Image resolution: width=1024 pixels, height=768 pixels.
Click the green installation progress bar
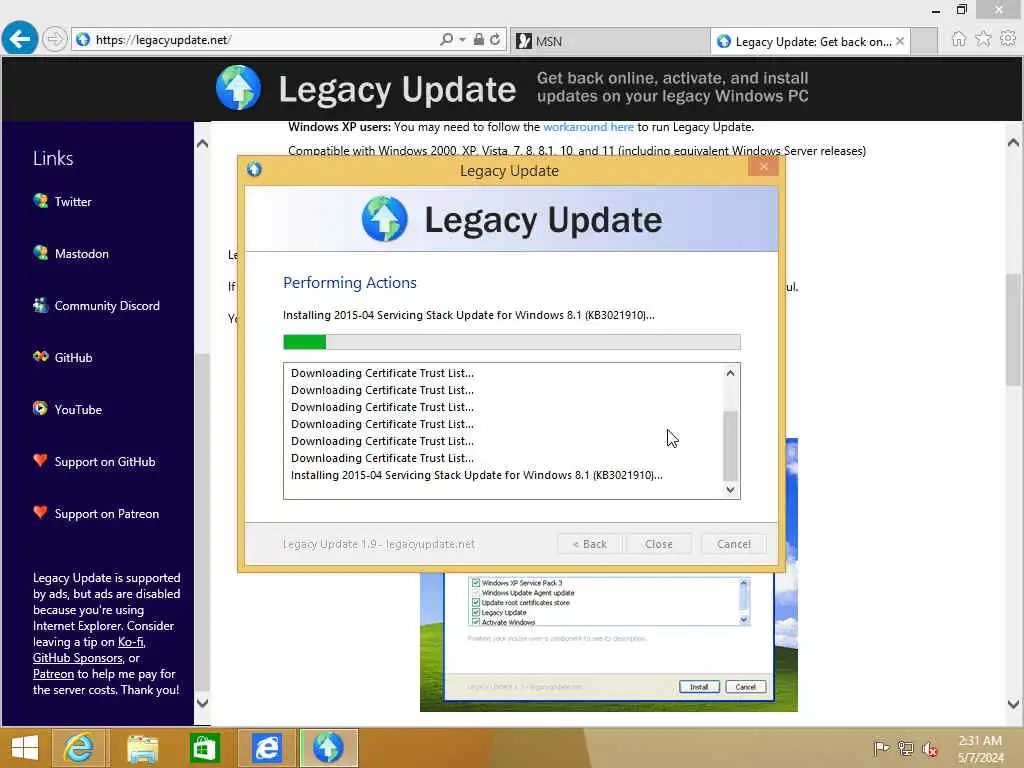click(x=511, y=342)
